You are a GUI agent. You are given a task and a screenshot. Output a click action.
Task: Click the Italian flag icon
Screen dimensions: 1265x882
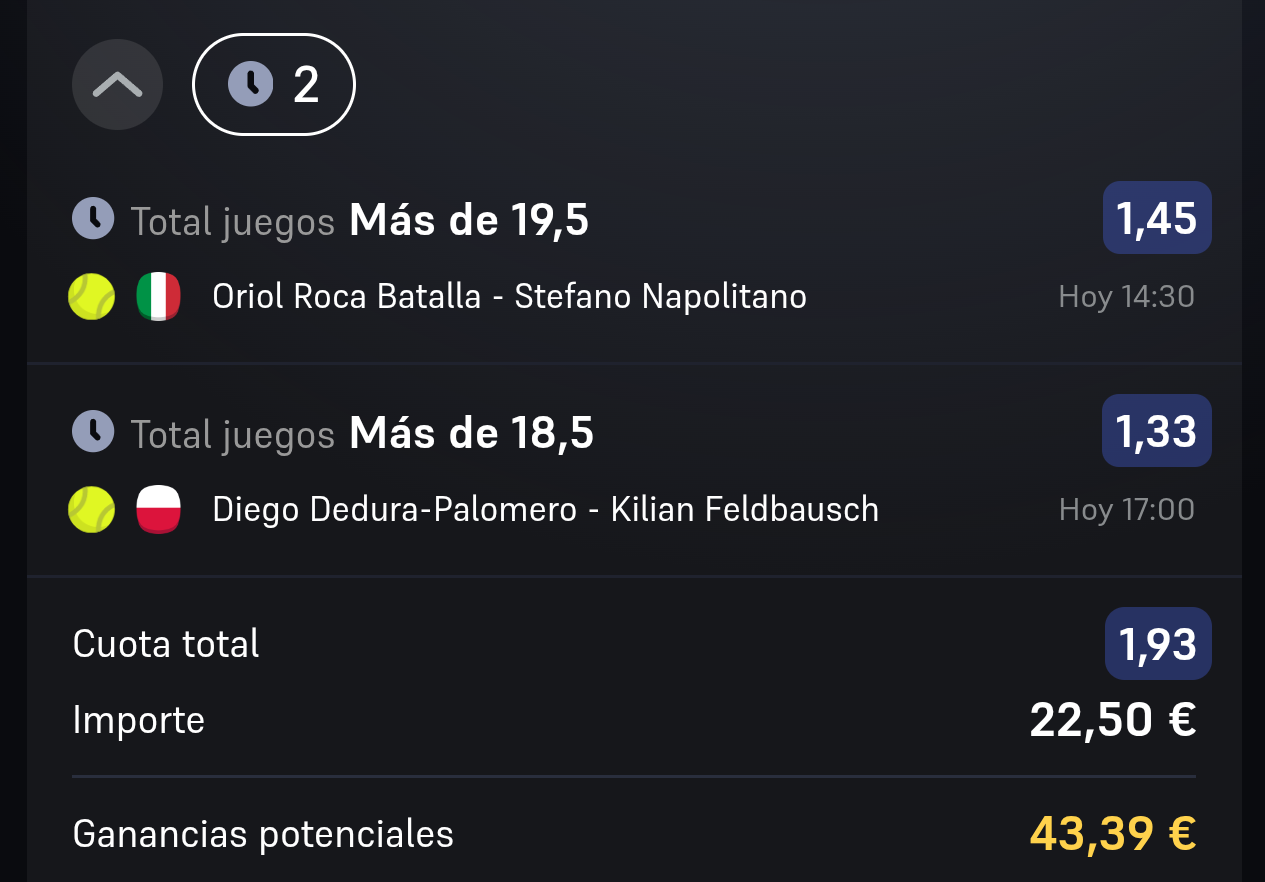158,297
